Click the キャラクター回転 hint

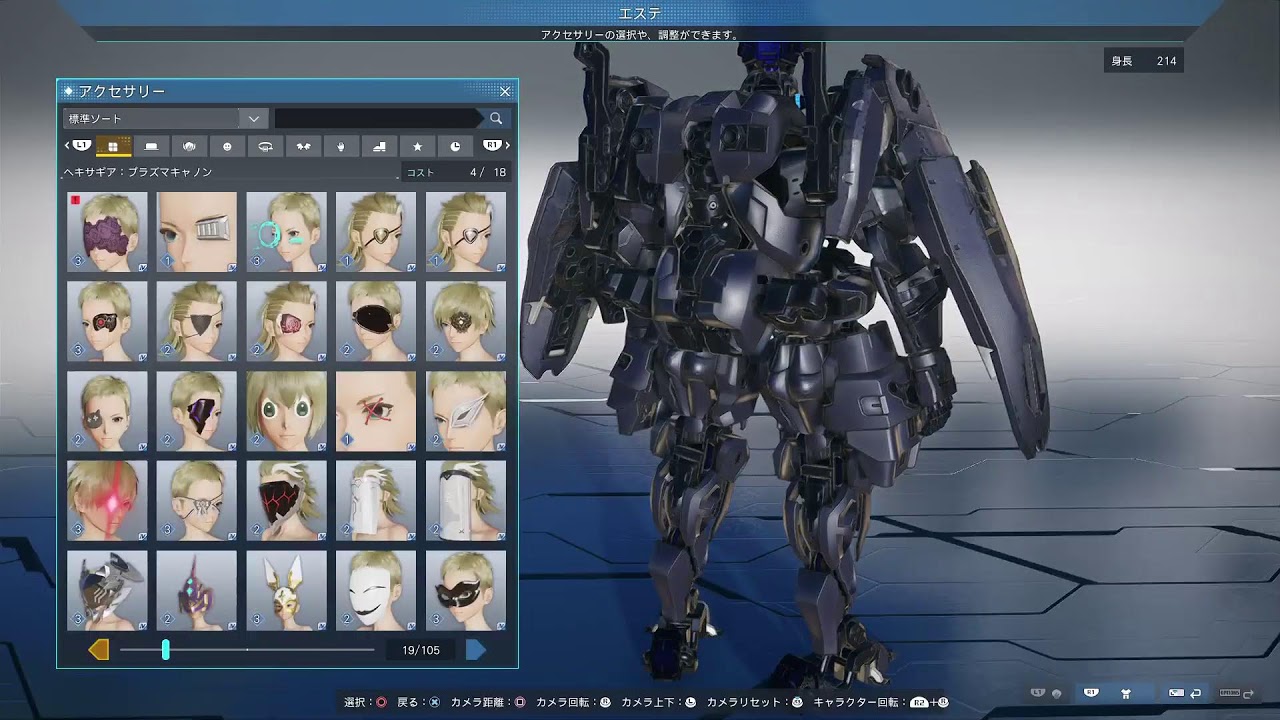880,703
